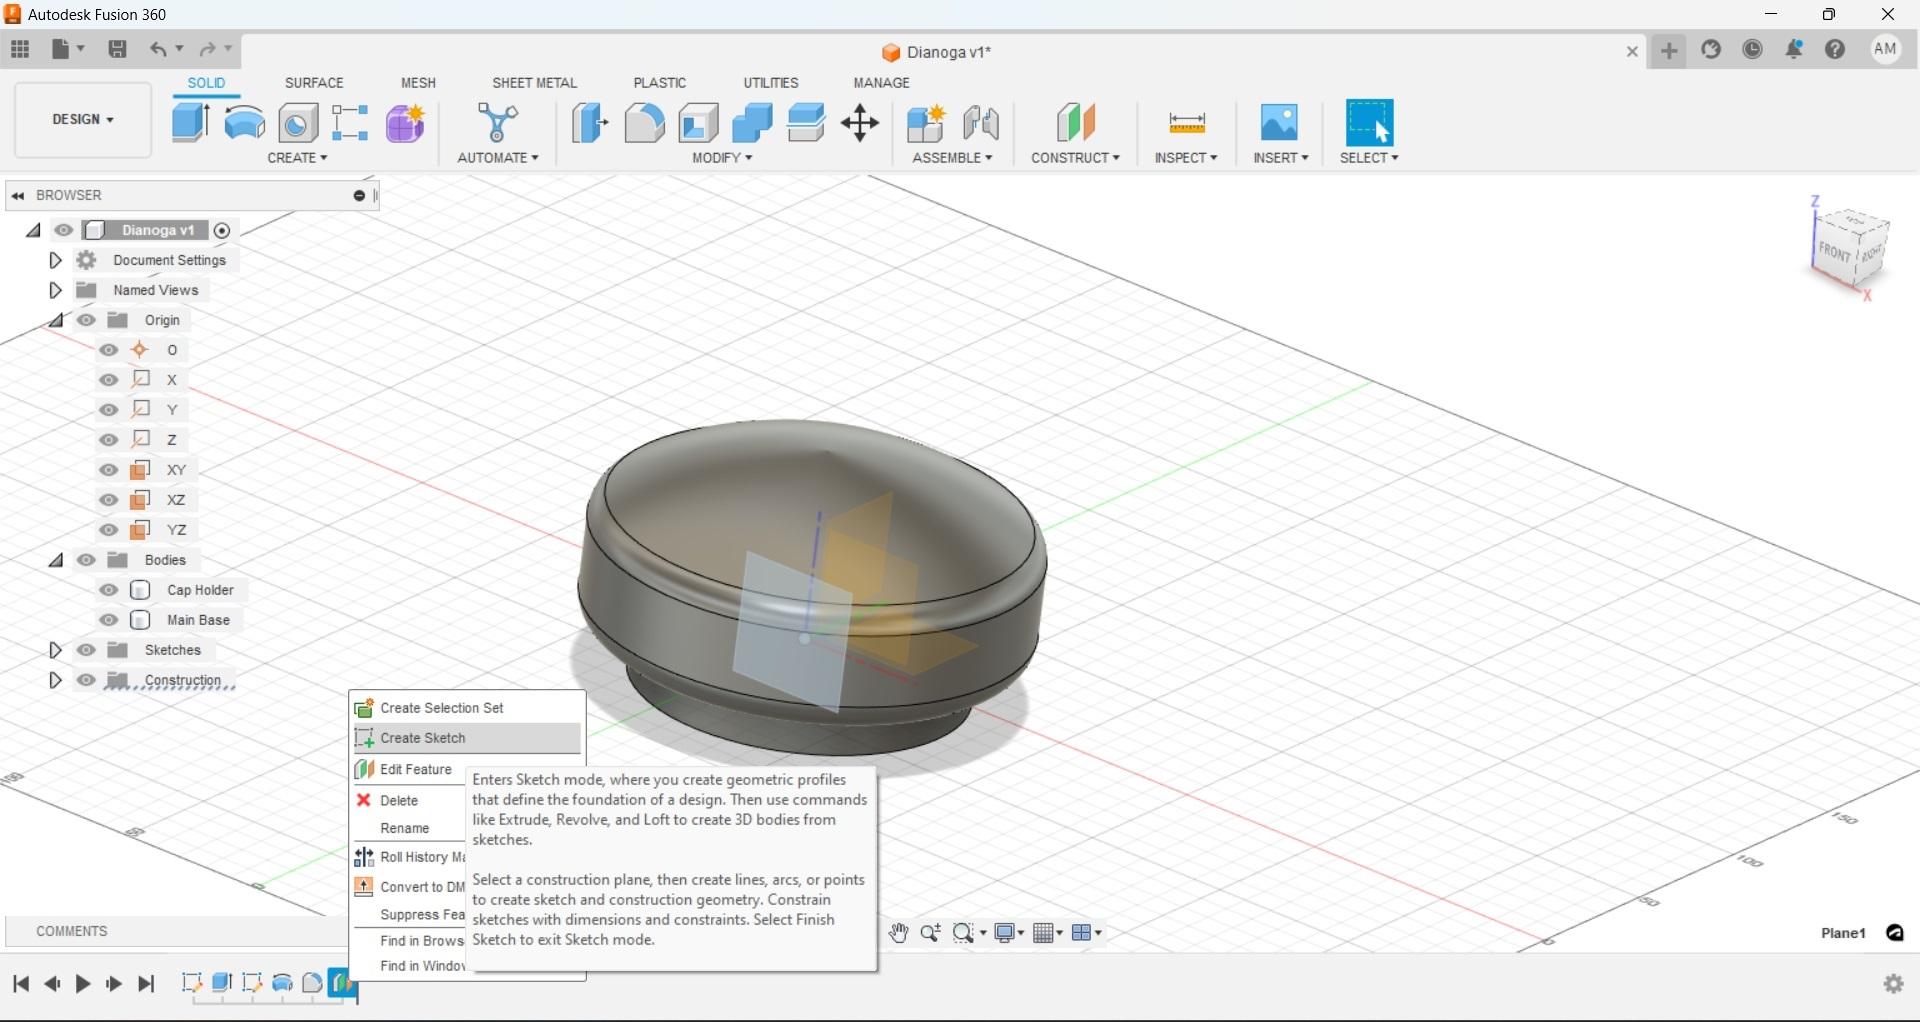The width and height of the screenshot is (1927, 1022).
Task: Select the Revolve tool icon
Action: pos(244,123)
